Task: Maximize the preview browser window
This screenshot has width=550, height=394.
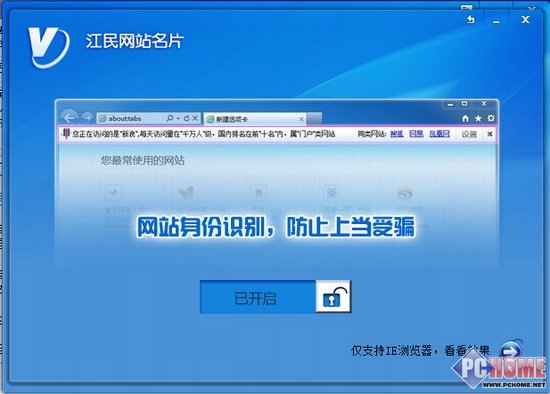Action: (465, 103)
